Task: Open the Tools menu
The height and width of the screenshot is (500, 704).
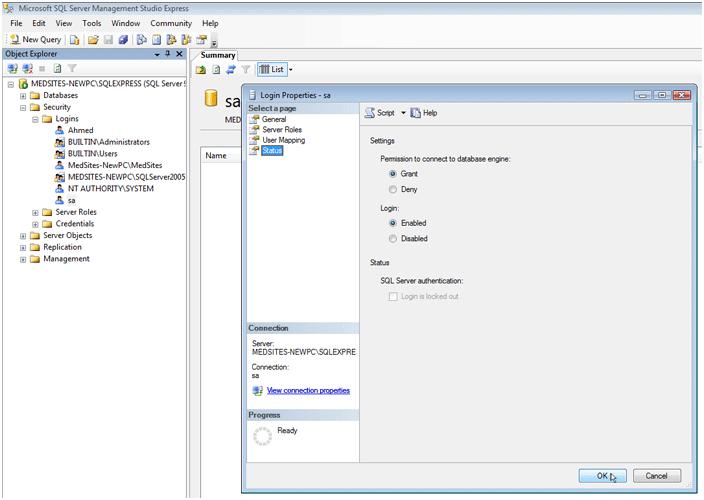Action: (x=92, y=23)
